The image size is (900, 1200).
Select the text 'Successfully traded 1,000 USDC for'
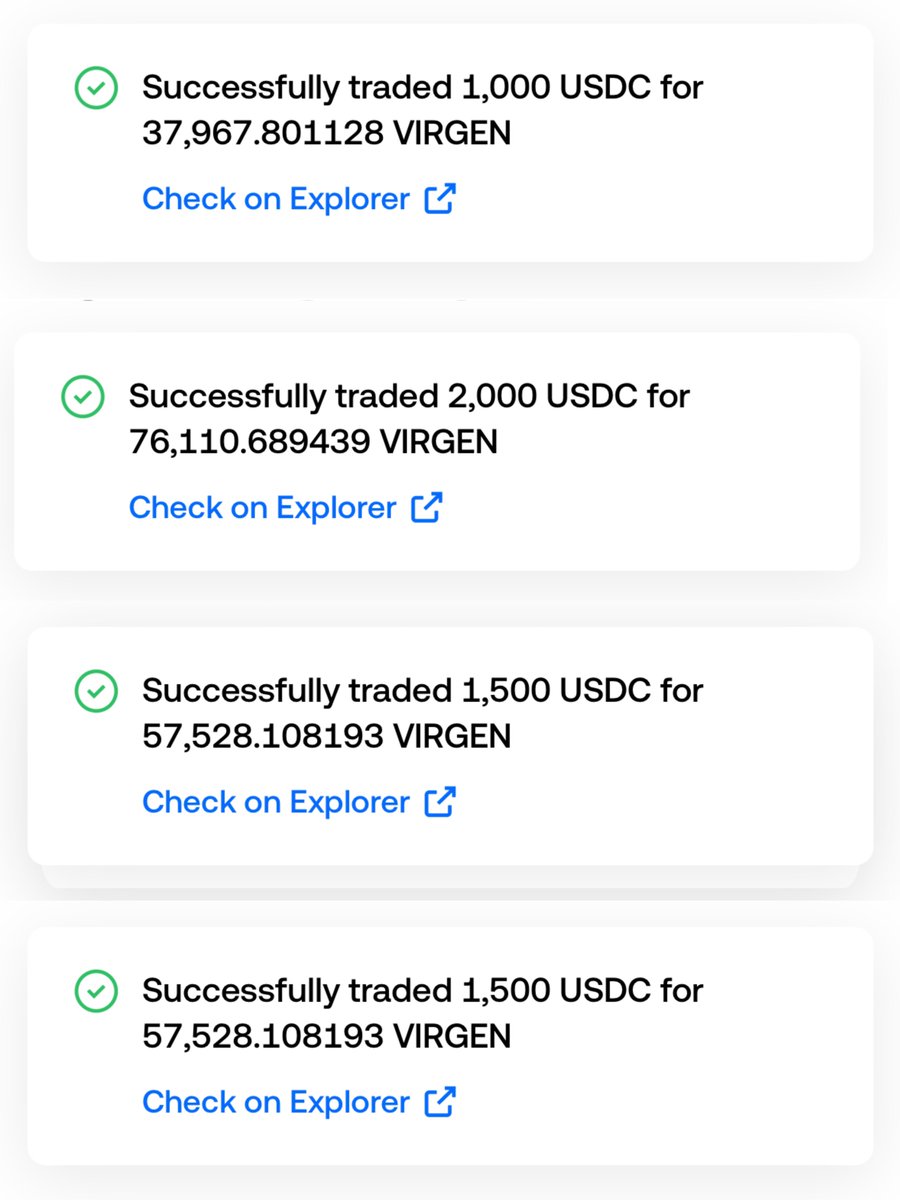click(x=423, y=88)
